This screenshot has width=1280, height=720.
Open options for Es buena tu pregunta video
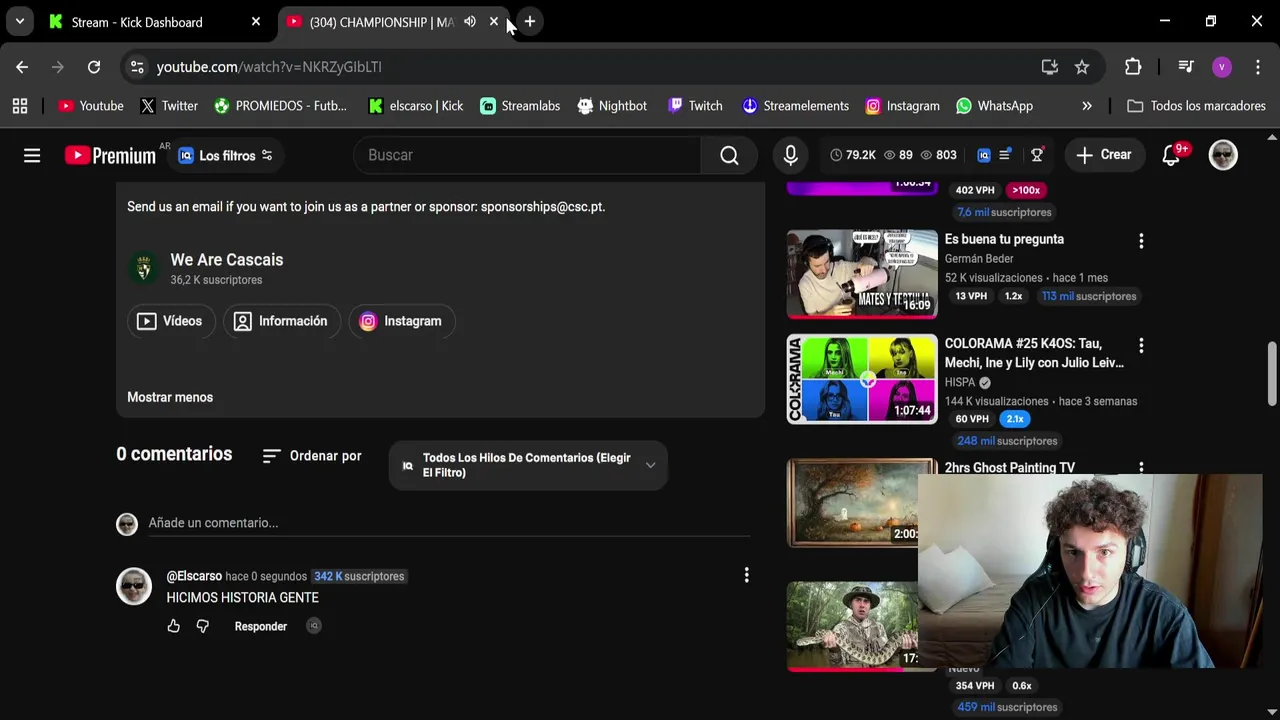pos(1141,241)
